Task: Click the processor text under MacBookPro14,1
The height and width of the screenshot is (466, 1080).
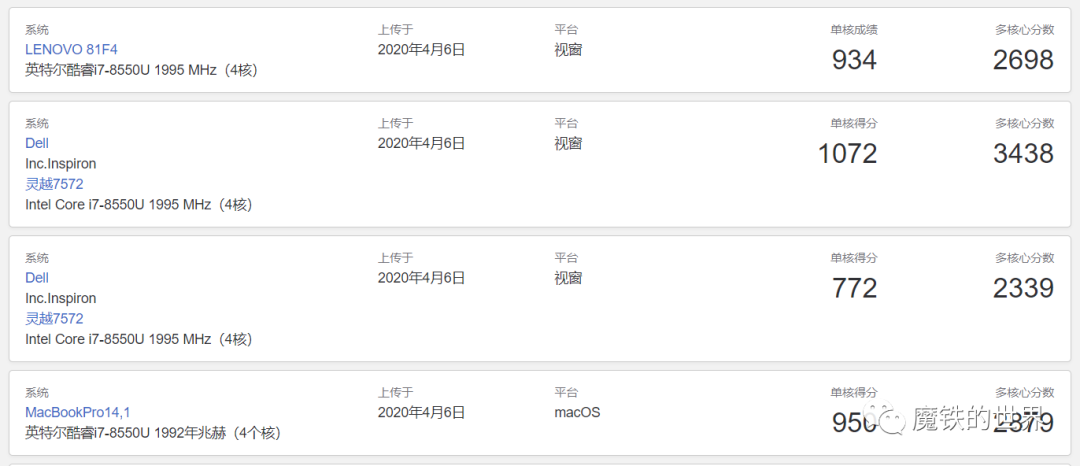Action: pyautogui.click(x=152, y=433)
